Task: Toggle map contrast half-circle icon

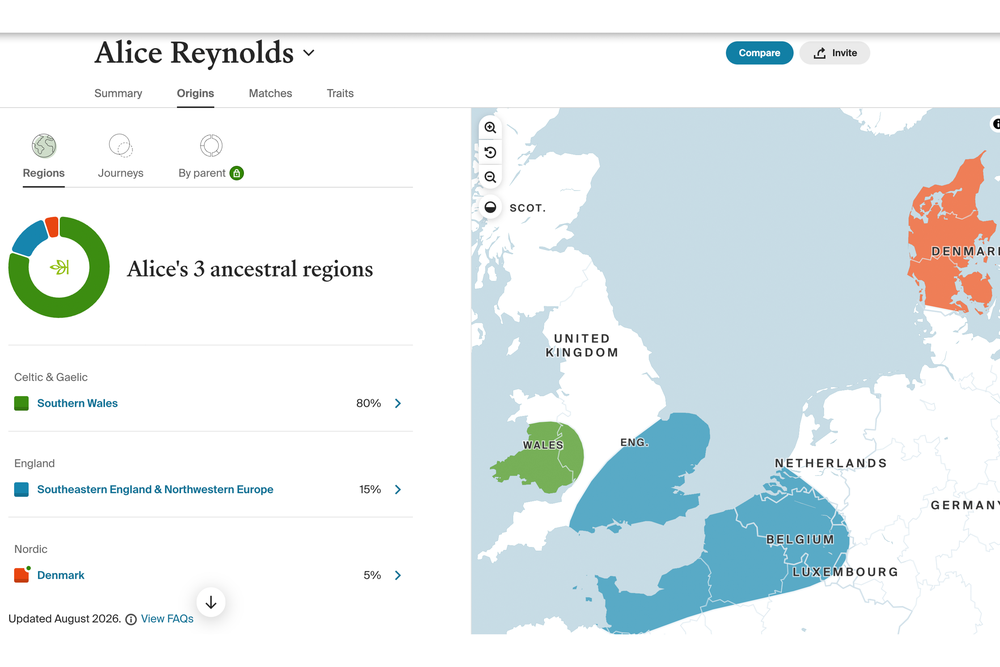Action: pyautogui.click(x=490, y=207)
